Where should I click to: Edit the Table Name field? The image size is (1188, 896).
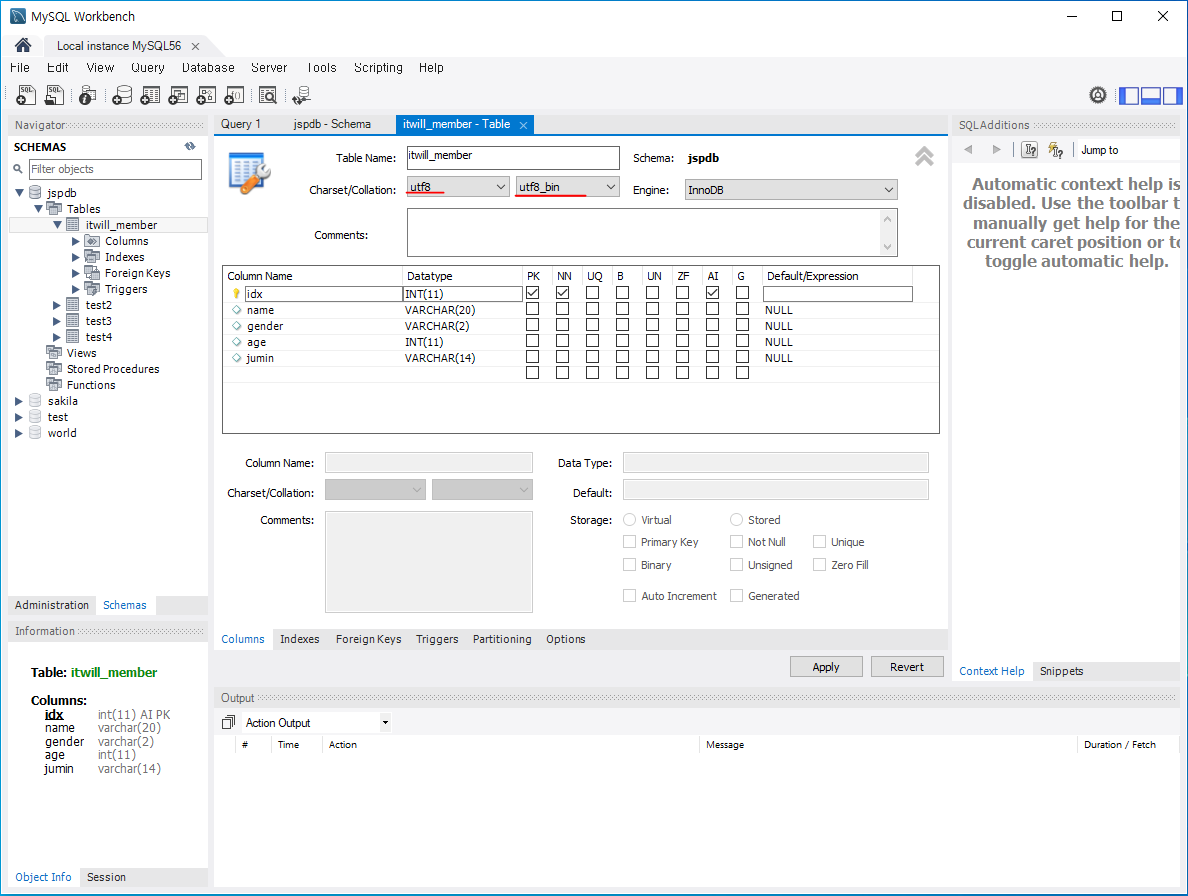pyautogui.click(x=513, y=158)
